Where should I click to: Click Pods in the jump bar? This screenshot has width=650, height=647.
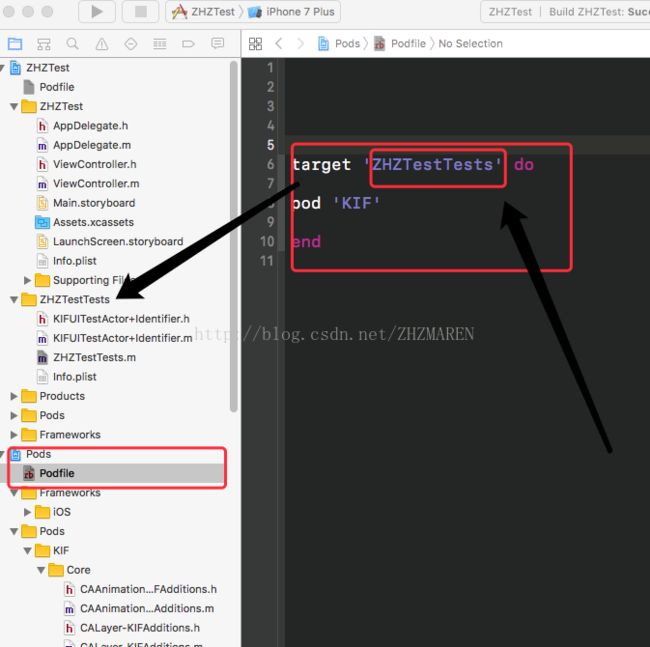(339, 44)
